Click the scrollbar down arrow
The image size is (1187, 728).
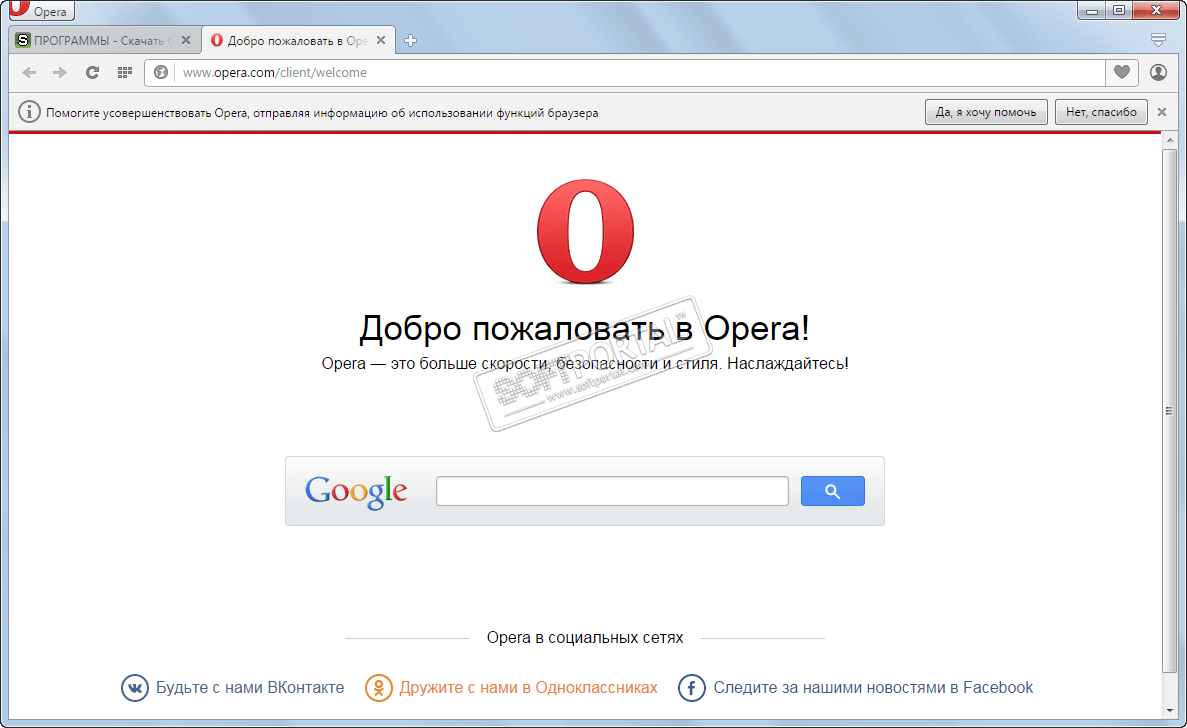point(1170,711)
